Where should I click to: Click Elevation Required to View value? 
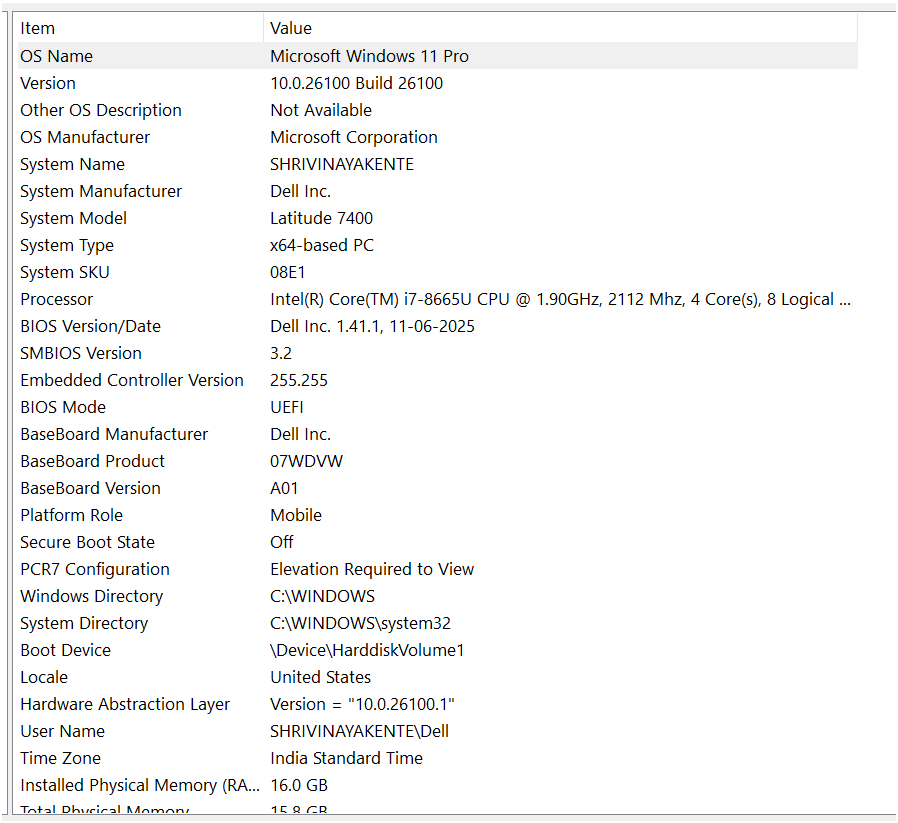tap(372, 569)
